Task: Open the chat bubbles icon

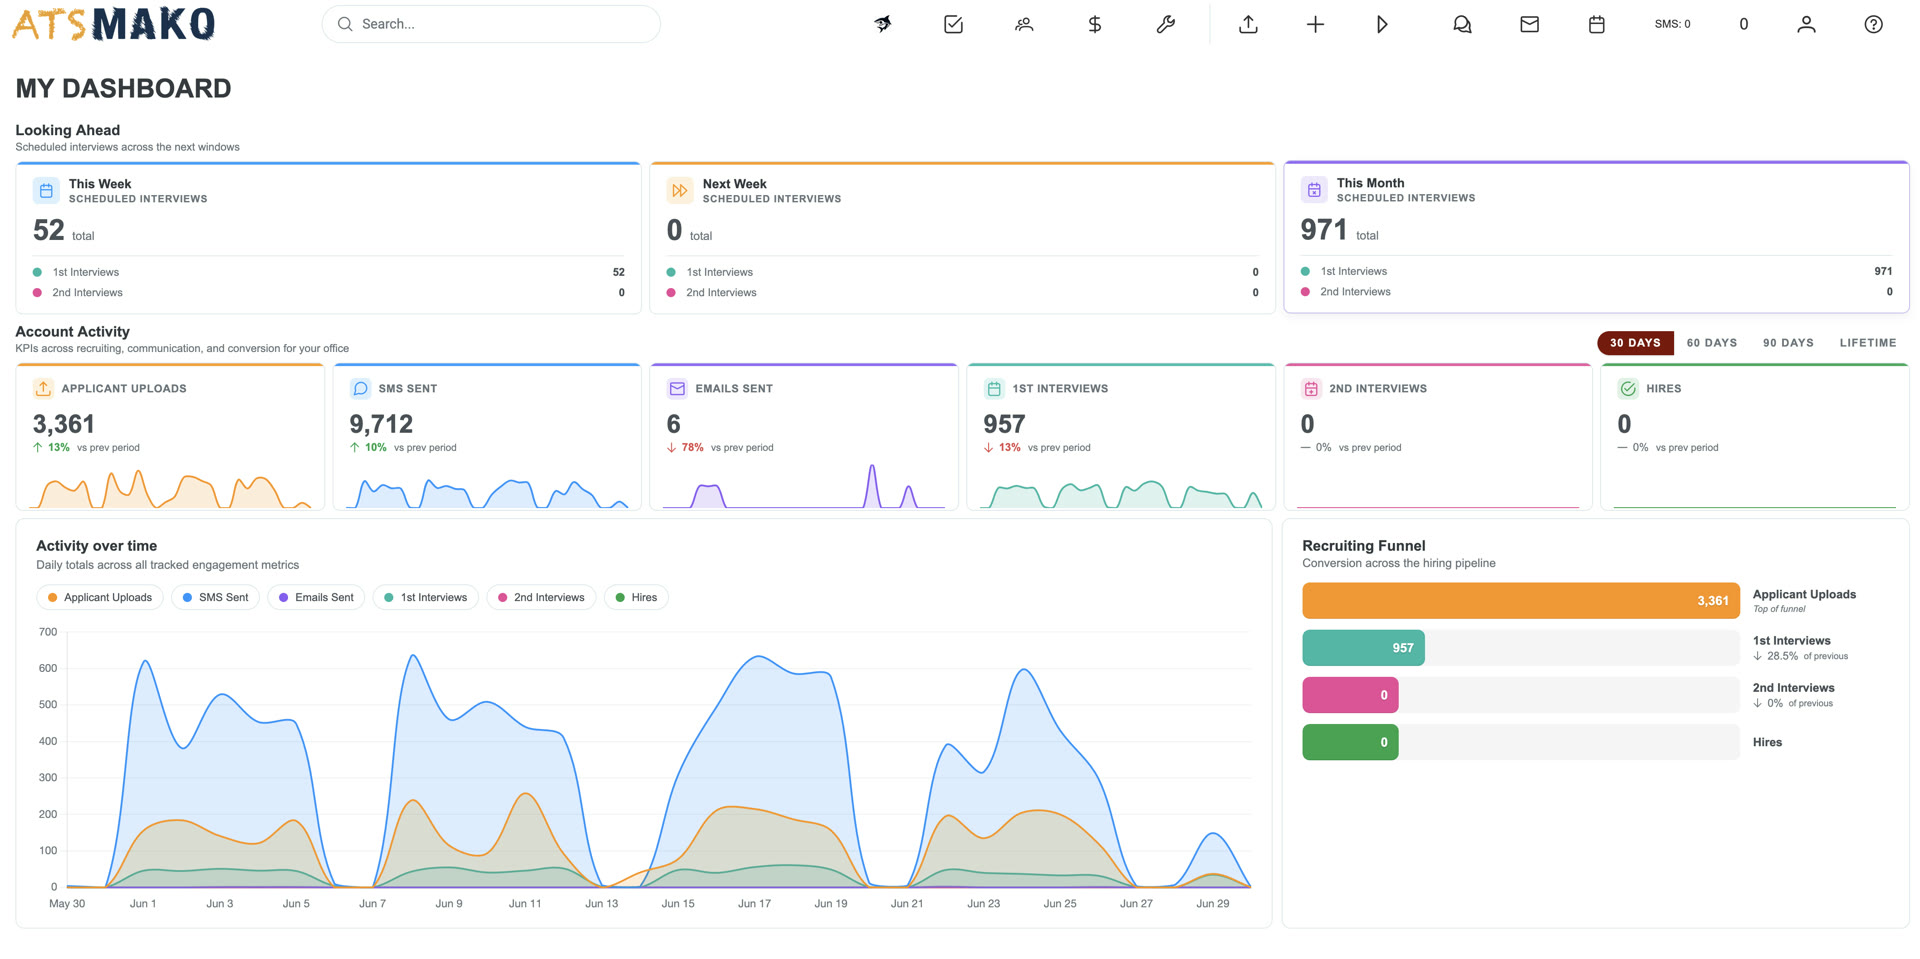Action: 1462,24
